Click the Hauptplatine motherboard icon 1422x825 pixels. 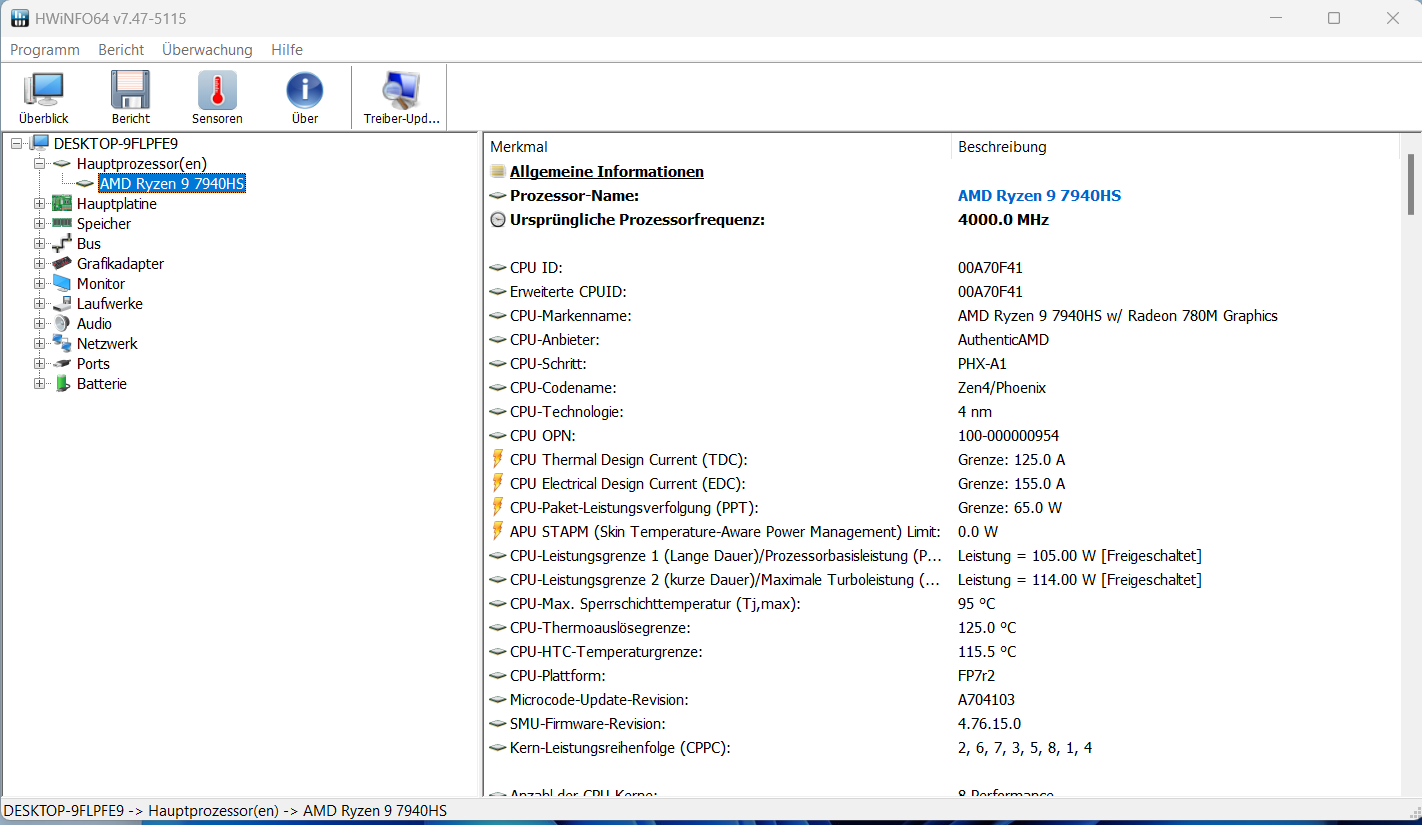pos(62,203)
